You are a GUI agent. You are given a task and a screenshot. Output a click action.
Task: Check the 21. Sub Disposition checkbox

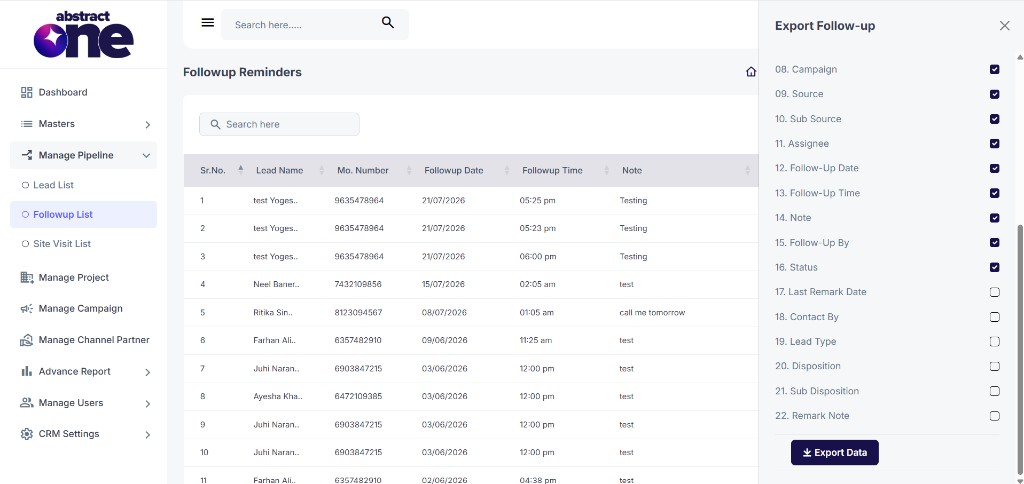(995, 391)
